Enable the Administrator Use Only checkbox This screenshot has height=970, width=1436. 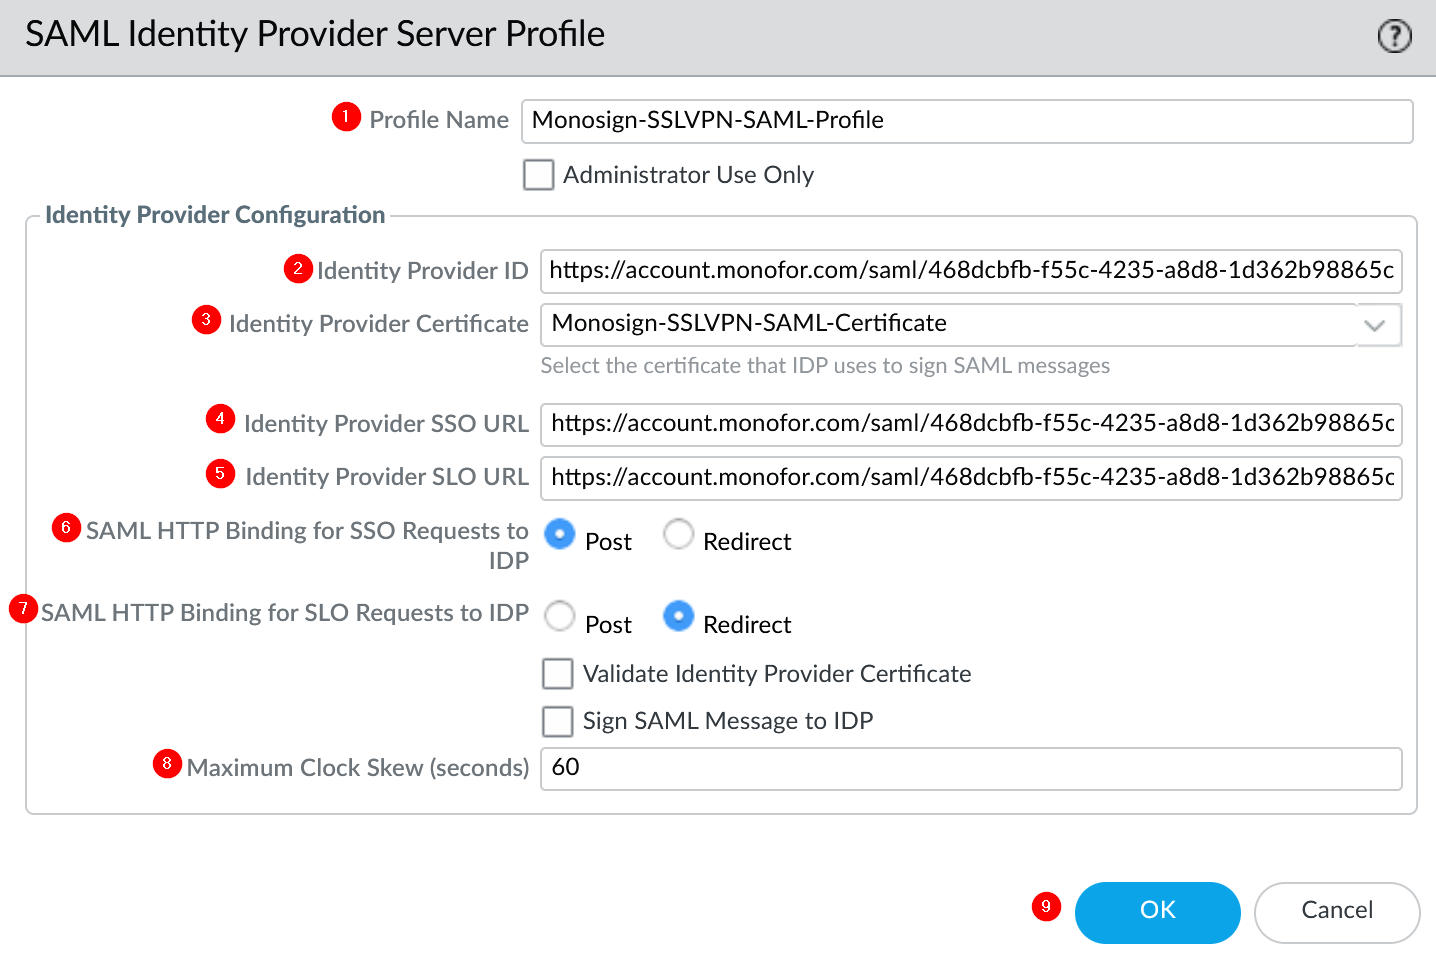point(539,175)
